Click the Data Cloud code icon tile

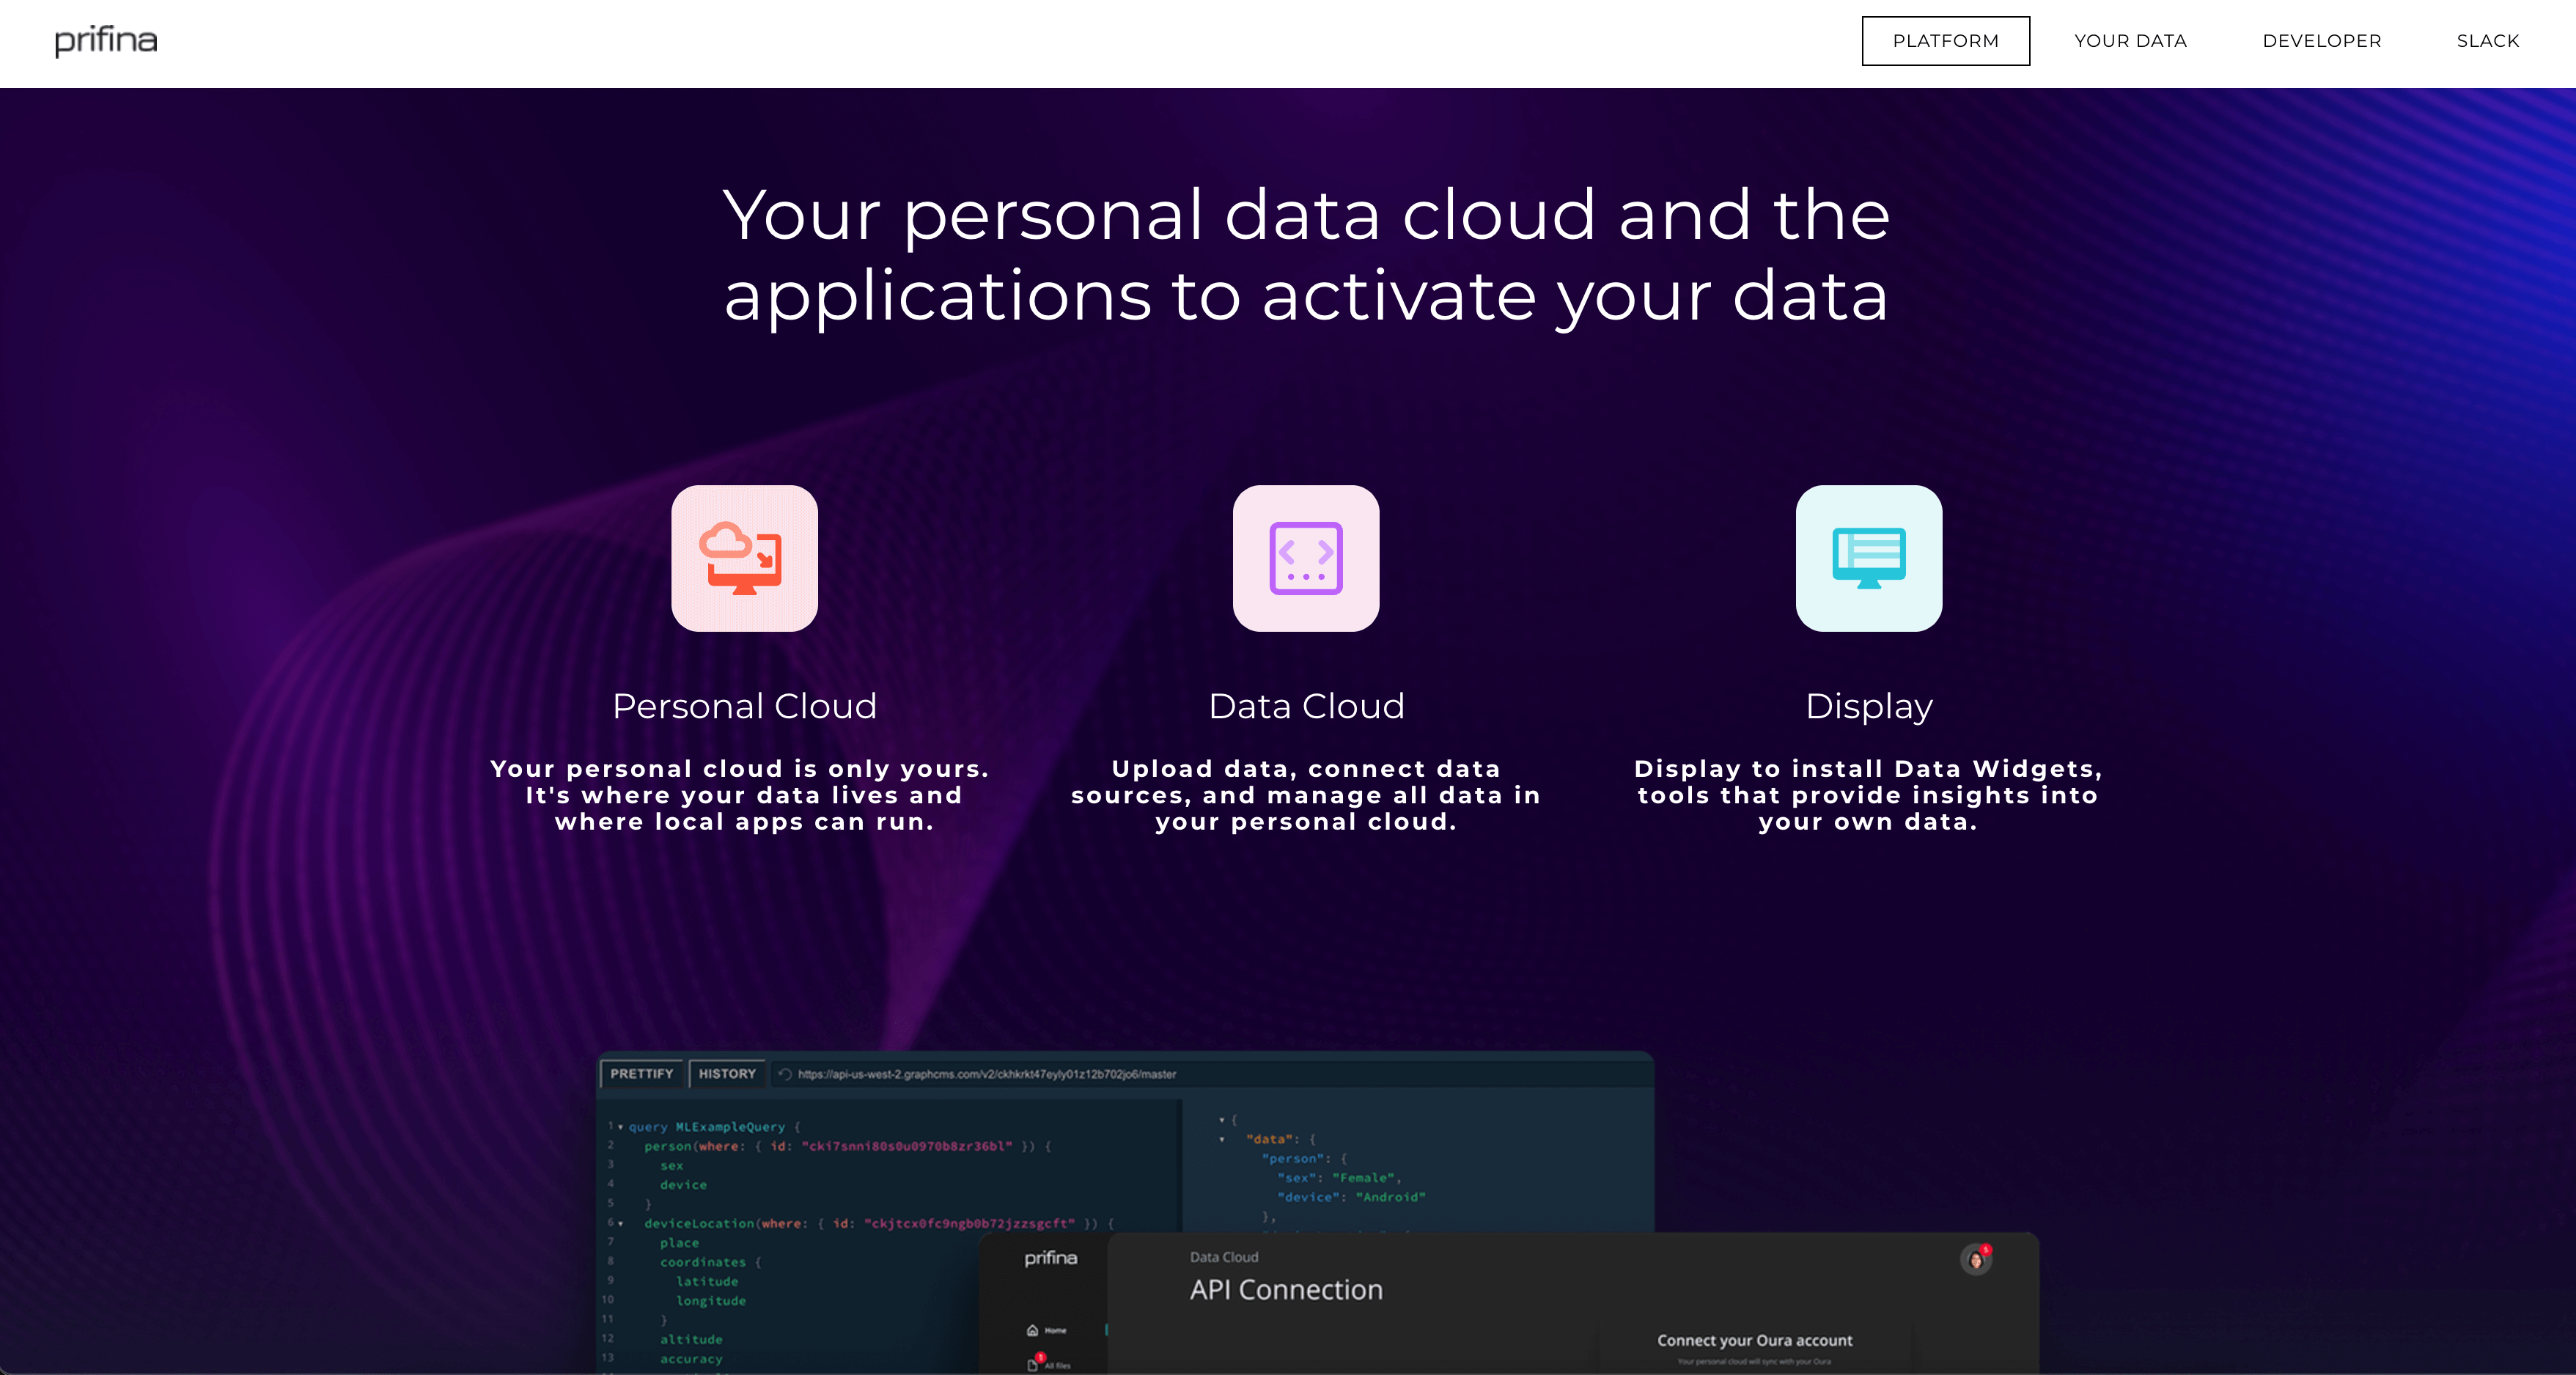(x=1305, y=558)
